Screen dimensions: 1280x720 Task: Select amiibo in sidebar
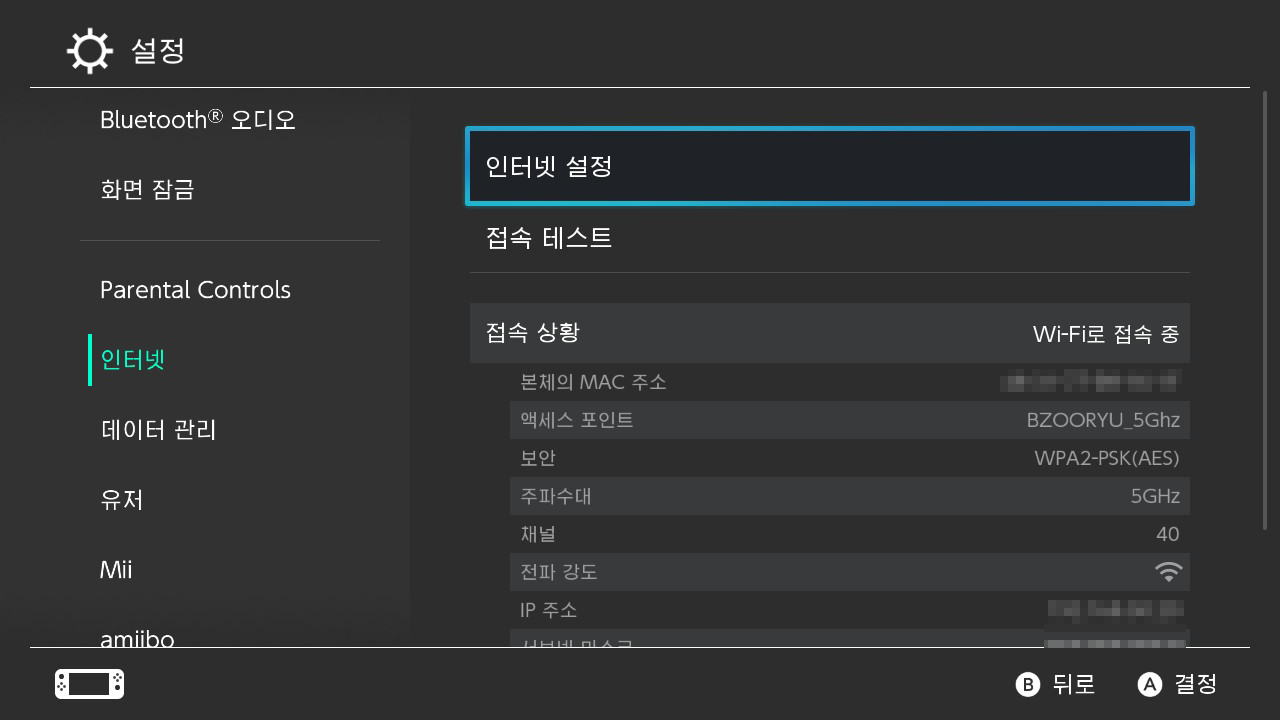(137, 638)
